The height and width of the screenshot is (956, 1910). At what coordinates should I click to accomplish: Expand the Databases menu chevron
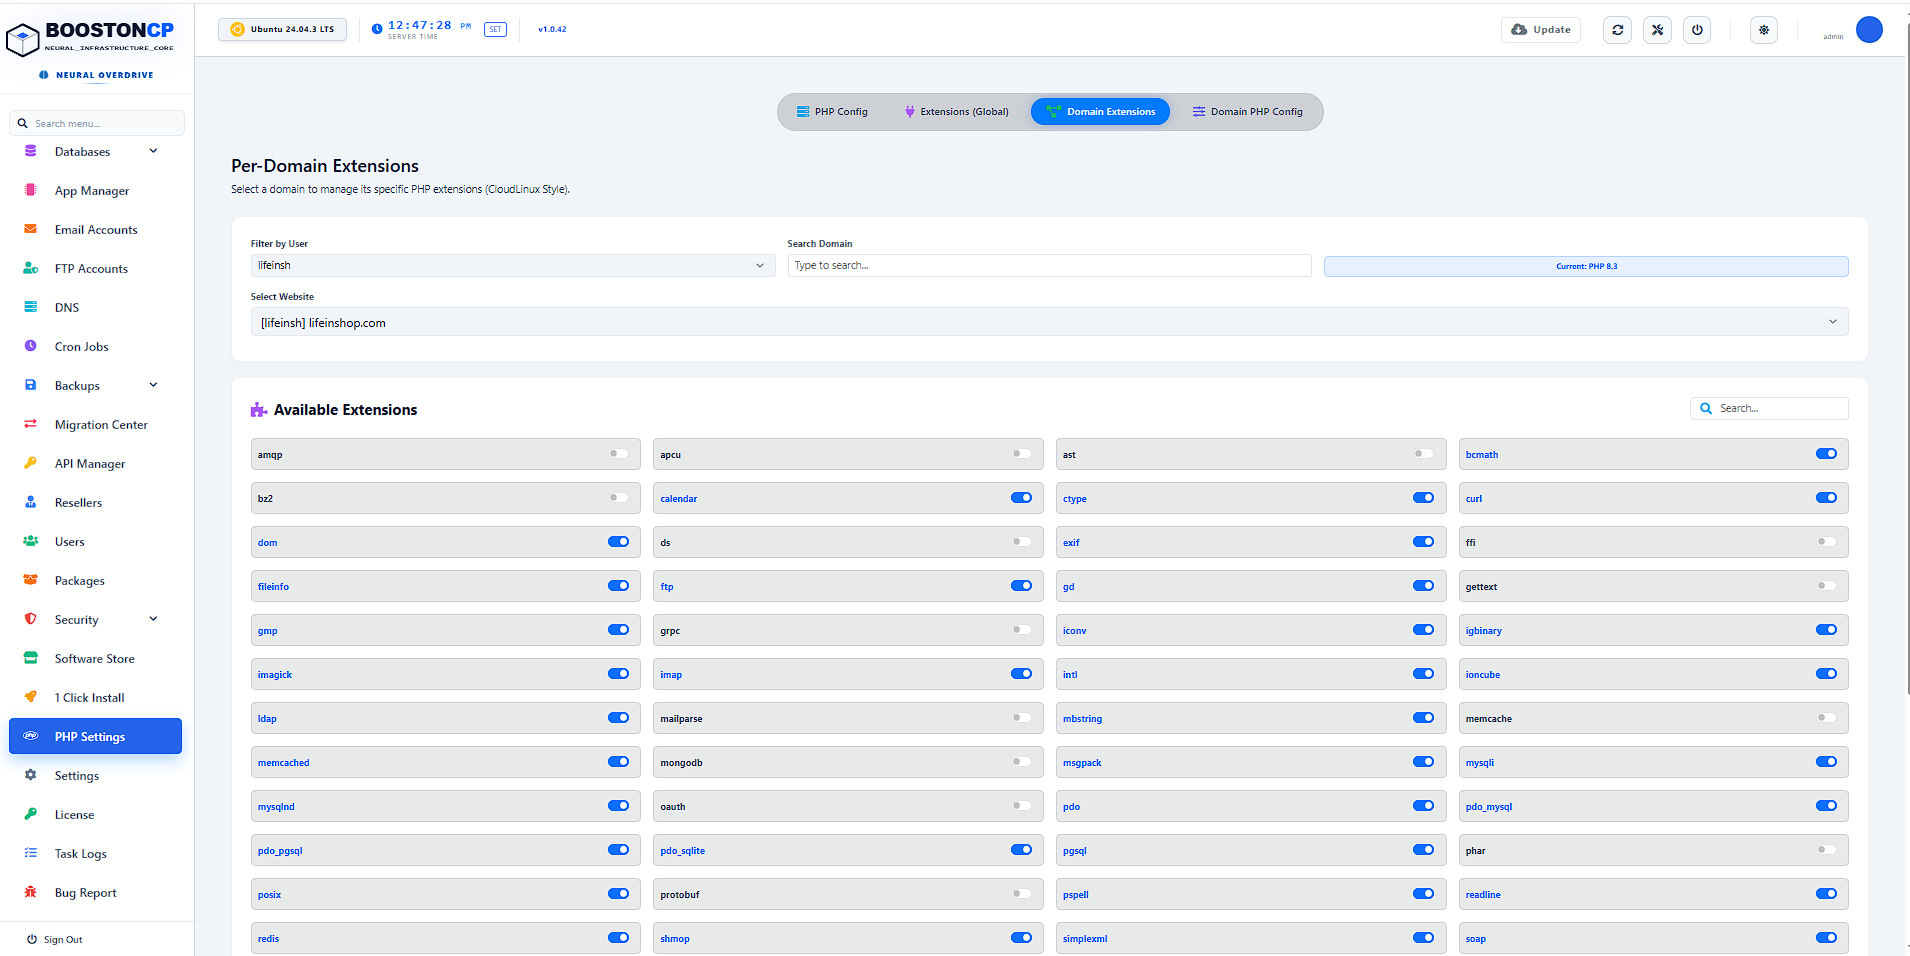click(153, 151)
